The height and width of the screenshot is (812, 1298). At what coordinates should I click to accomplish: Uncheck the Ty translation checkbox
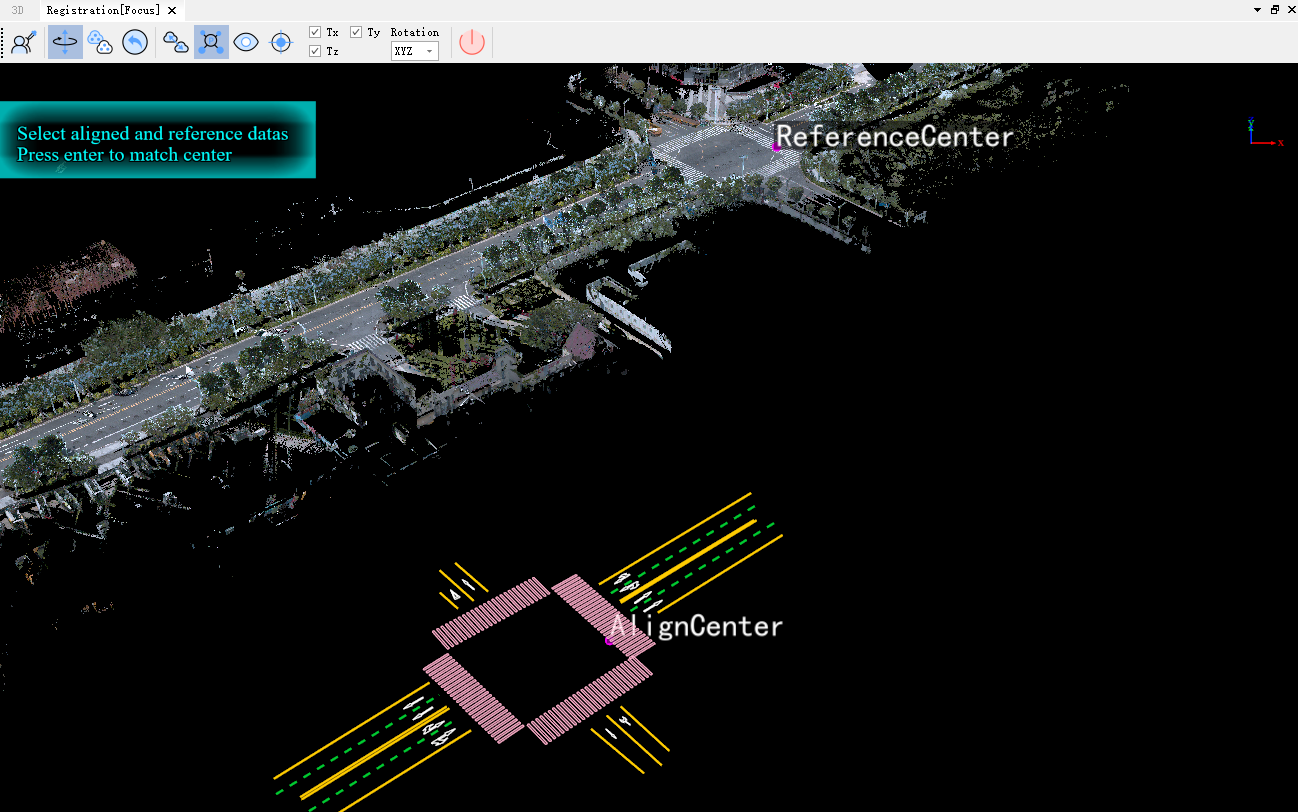point(356,32)
